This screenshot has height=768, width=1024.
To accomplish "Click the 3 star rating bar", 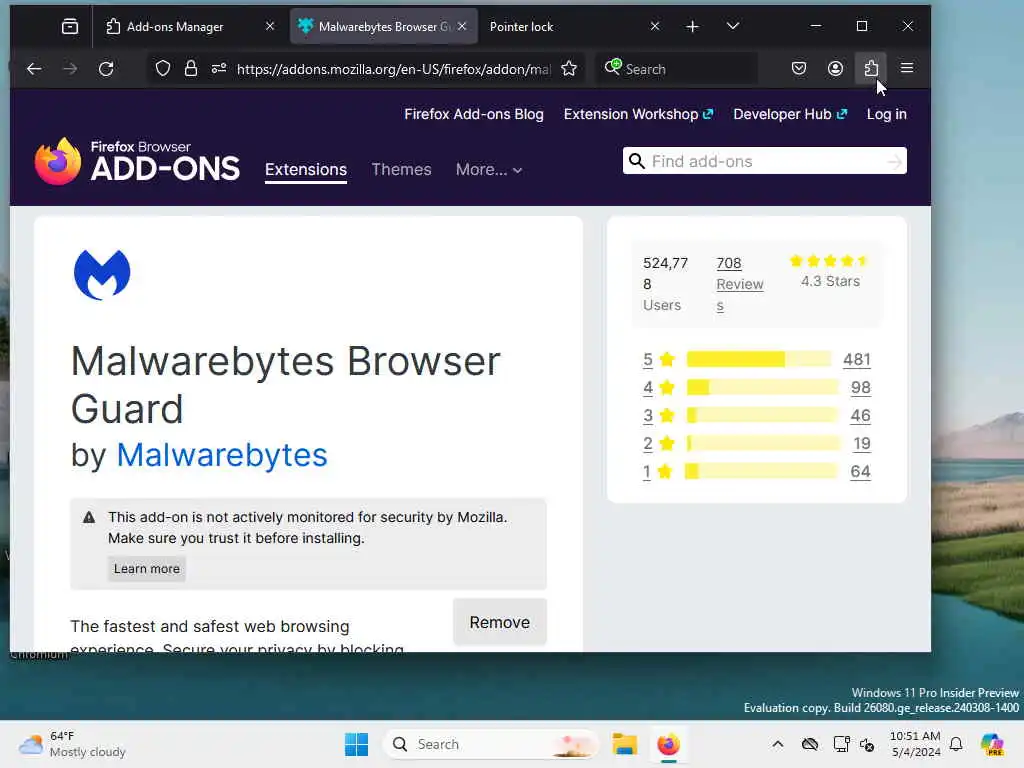I will [762, 415].
